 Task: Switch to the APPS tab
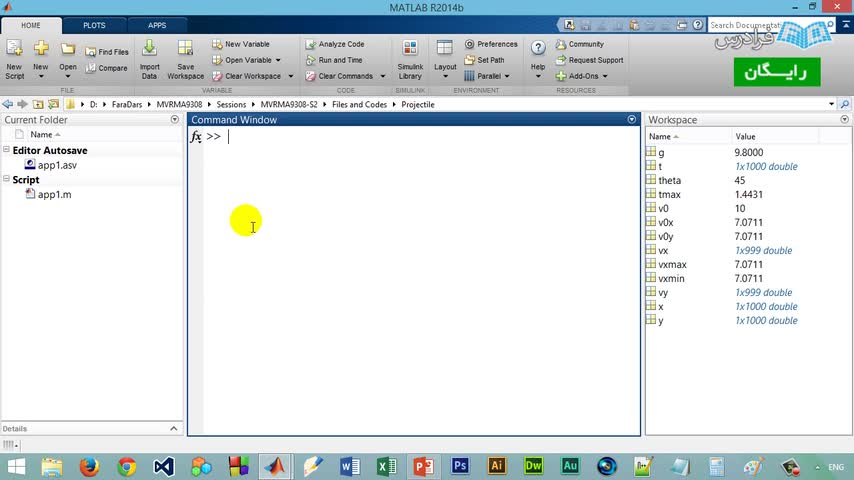pos(157,26)
